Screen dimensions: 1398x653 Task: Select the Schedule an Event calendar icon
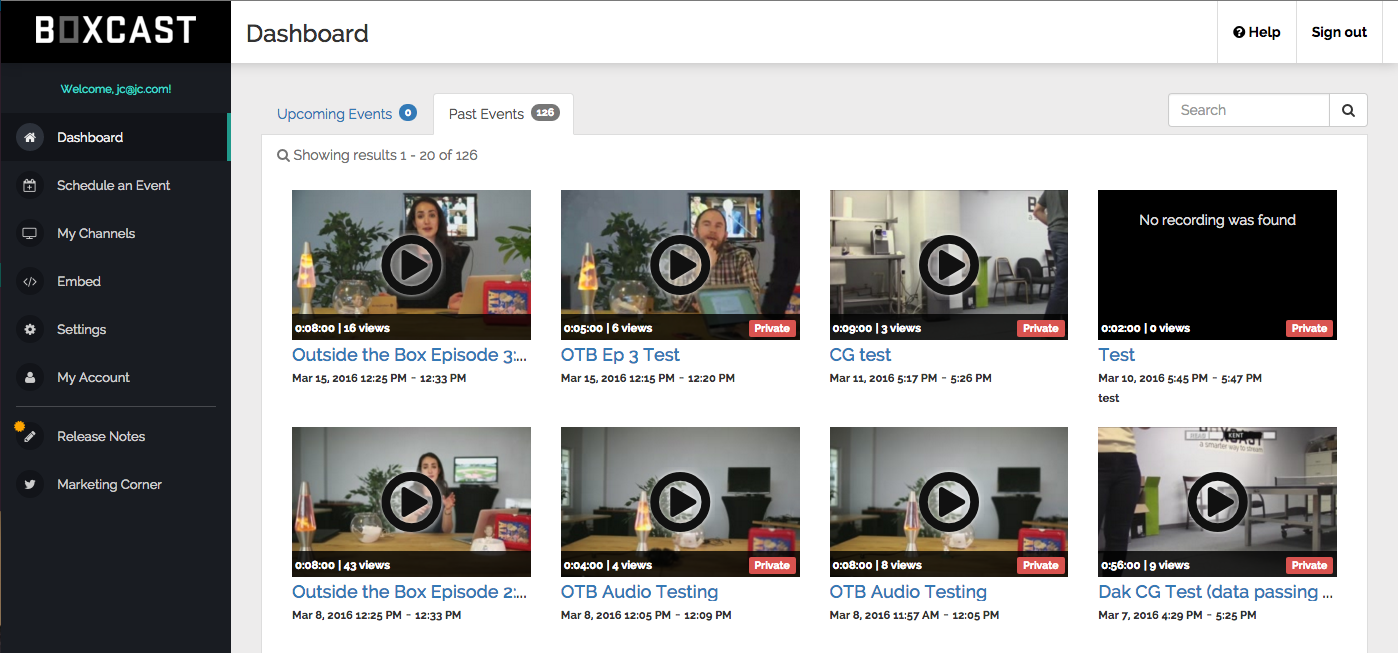[x=29, y=185]
